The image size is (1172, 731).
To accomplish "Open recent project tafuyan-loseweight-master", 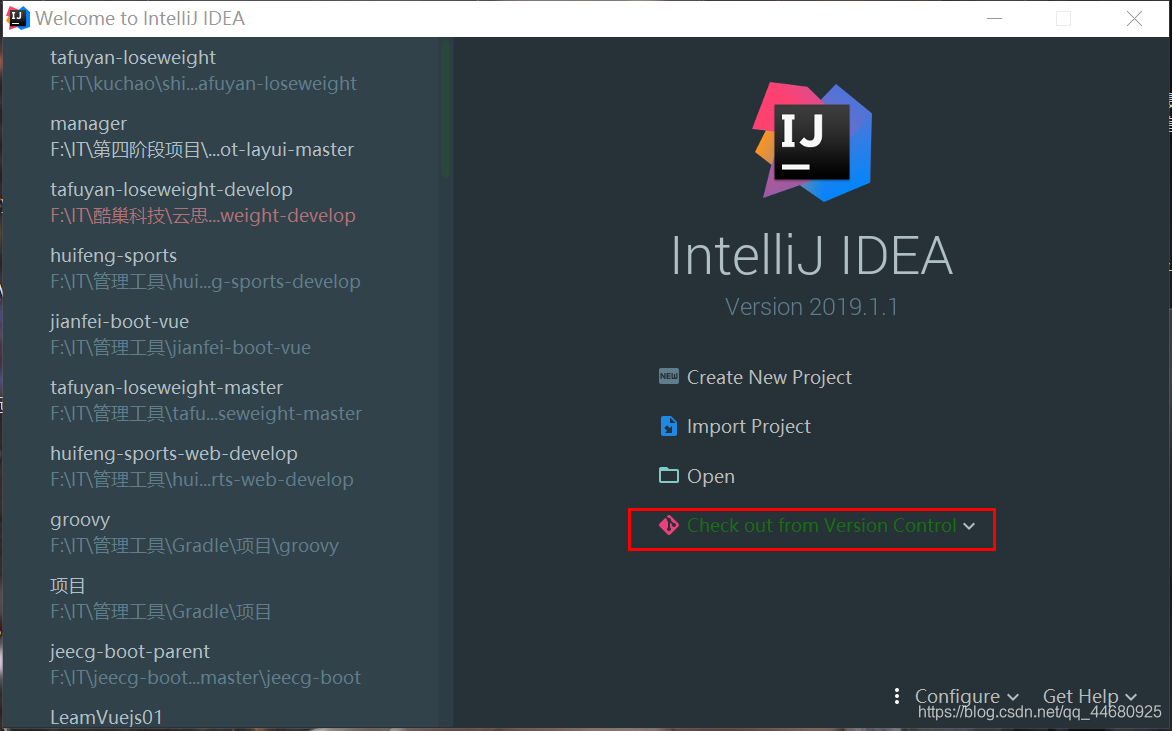I will pyautogui.click(x=167, y=387).
